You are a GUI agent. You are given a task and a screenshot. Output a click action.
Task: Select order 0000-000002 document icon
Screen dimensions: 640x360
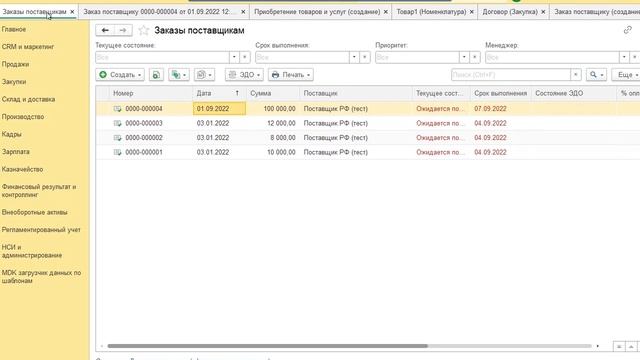pos(118,138)
